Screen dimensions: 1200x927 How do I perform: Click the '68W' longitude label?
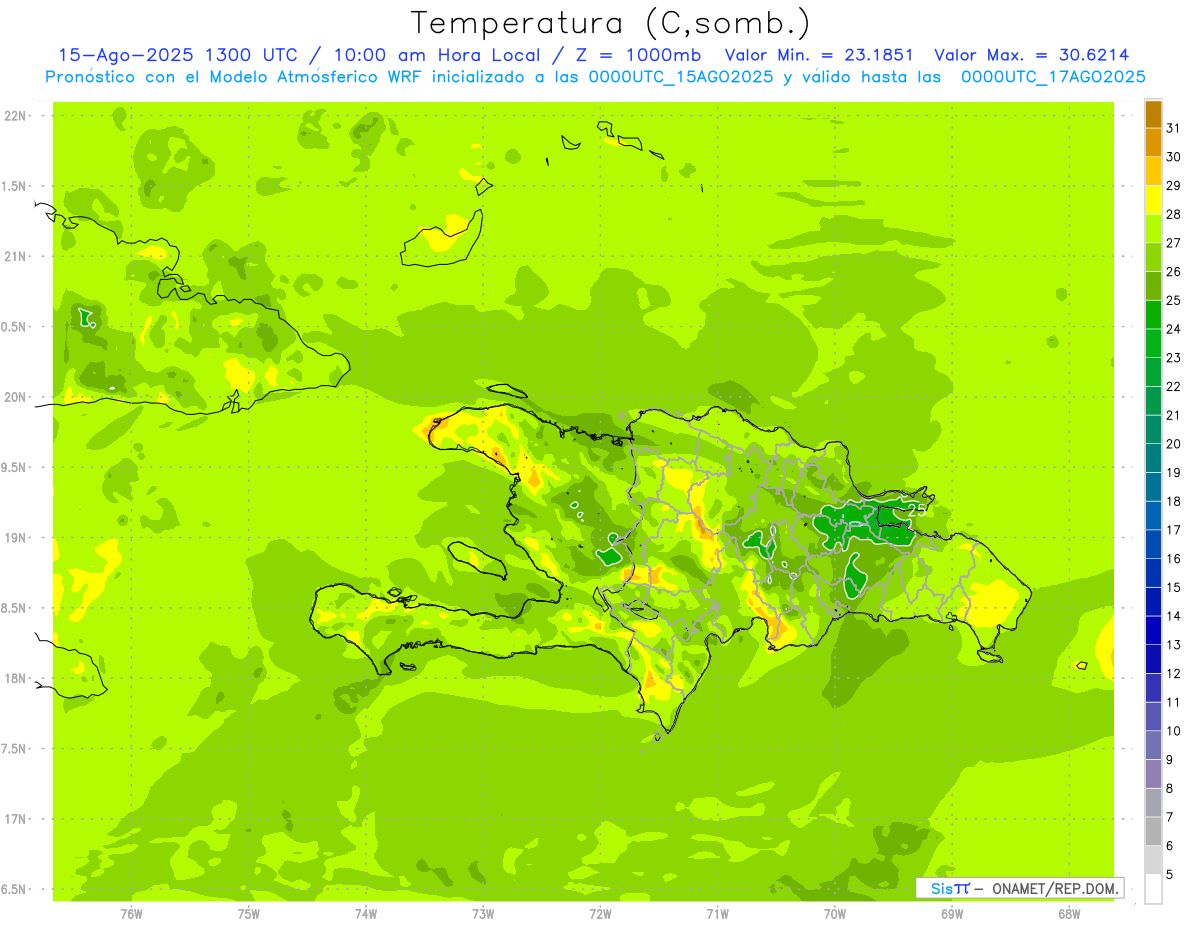1069,914
